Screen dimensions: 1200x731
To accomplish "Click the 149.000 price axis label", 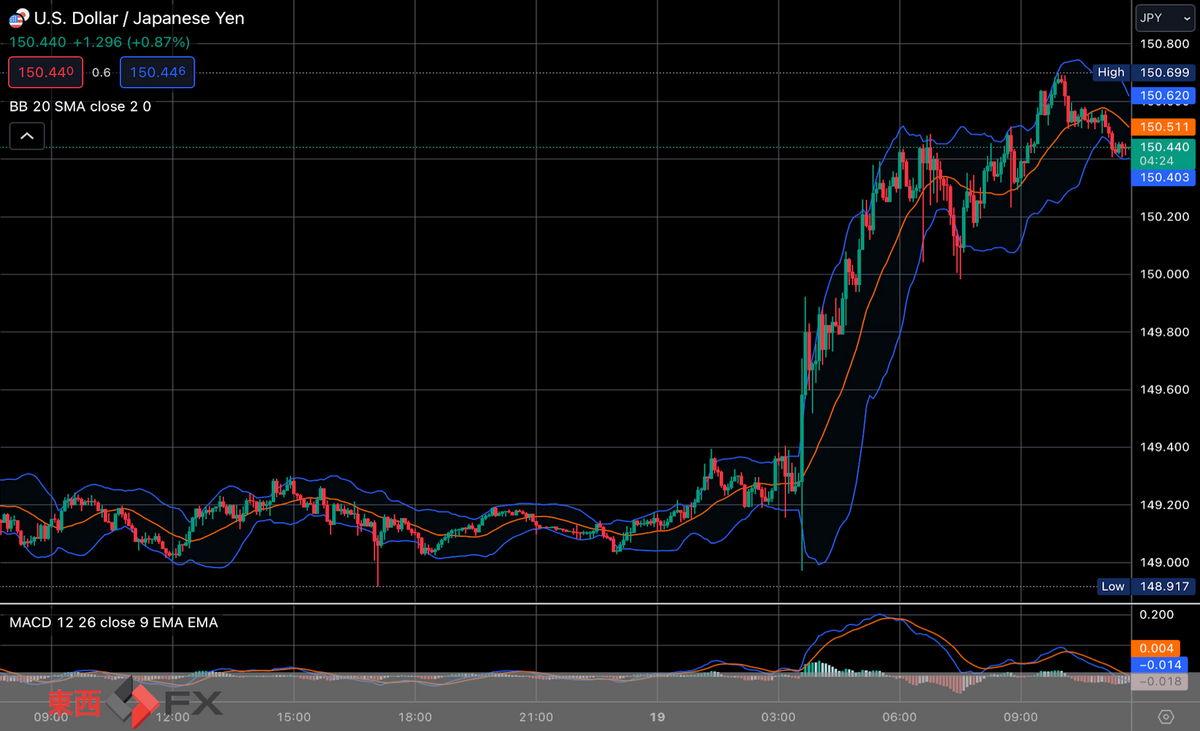I will (x=1164, y=562).
